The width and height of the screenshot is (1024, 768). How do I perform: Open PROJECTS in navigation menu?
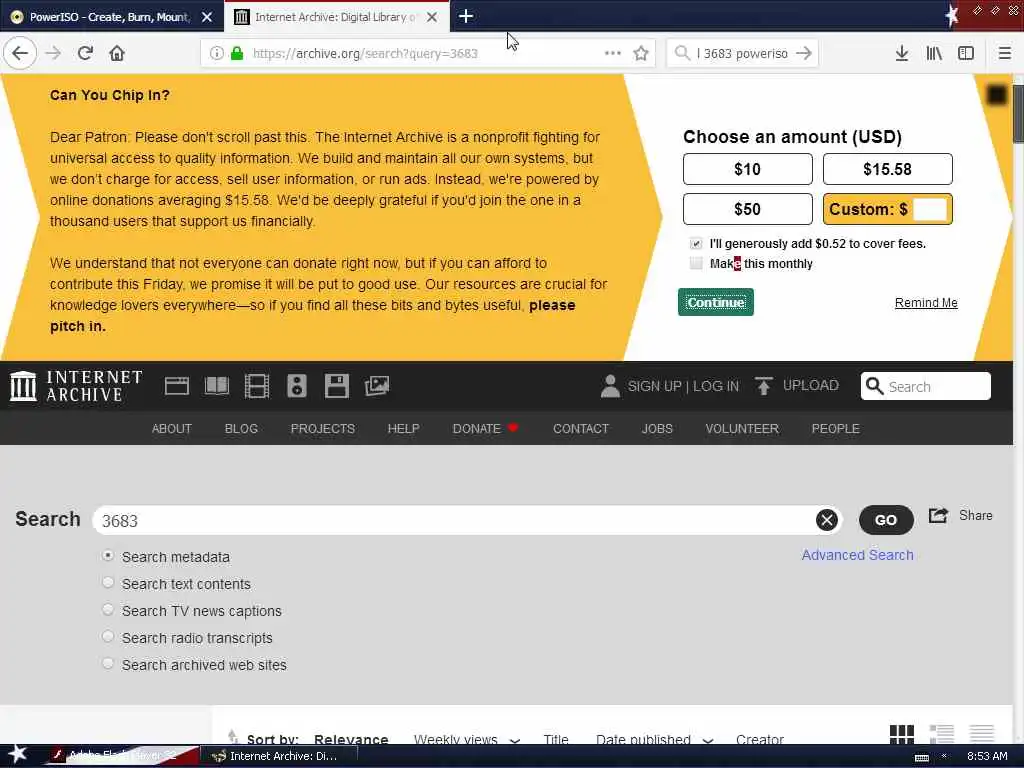(x=323, y=429)
